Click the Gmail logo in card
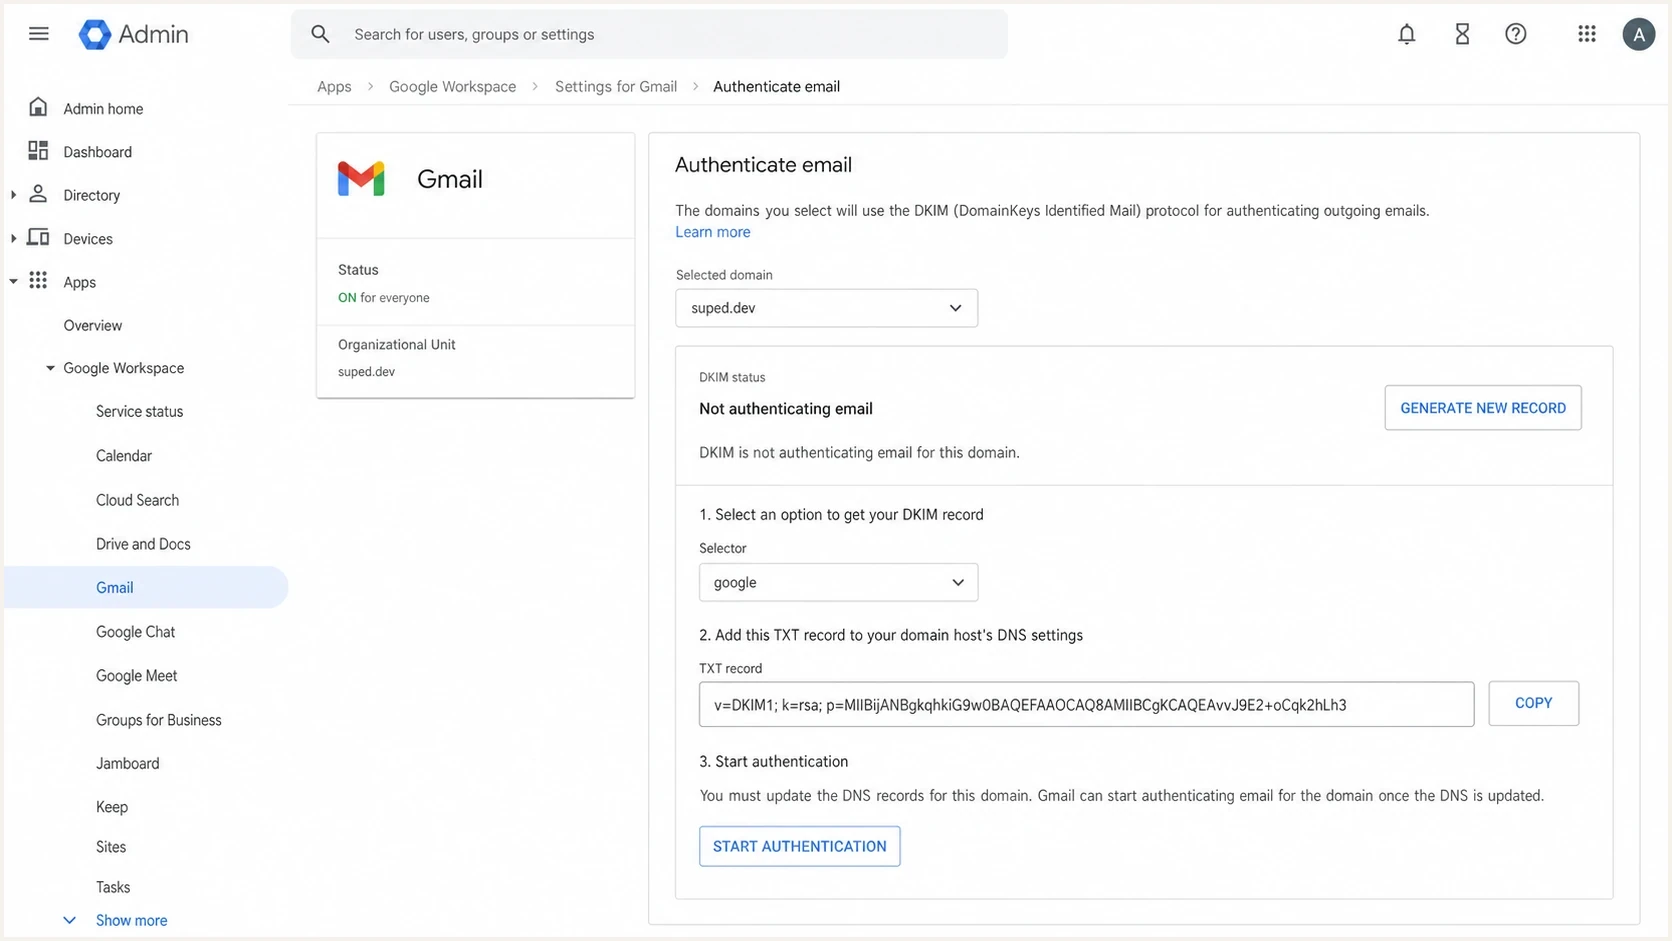Screen dimensions: 1672x941 (361, 179)
